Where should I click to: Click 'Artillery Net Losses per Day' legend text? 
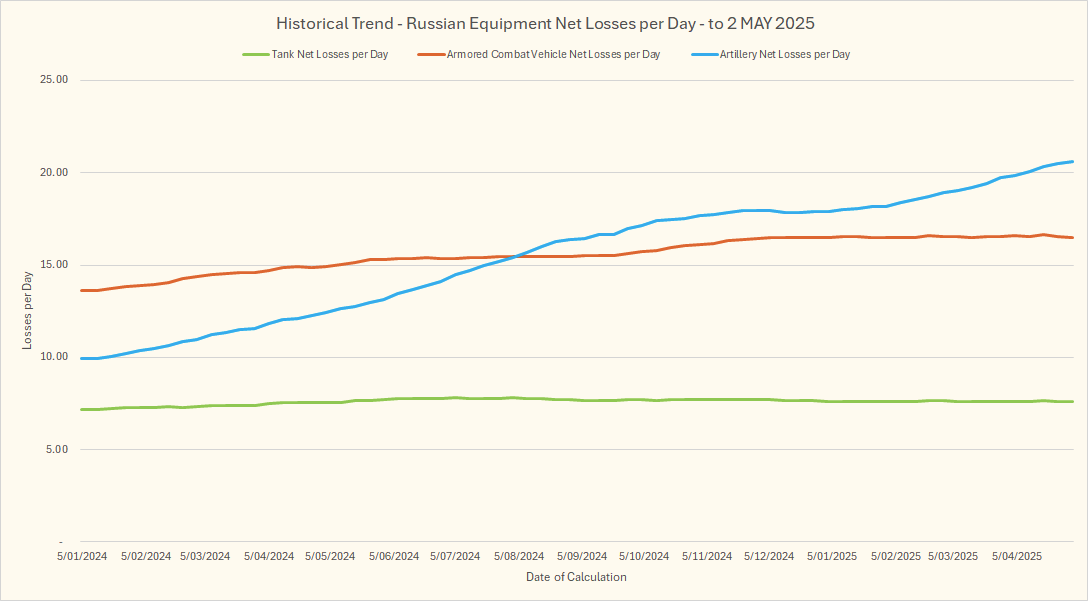coord(784,55)
